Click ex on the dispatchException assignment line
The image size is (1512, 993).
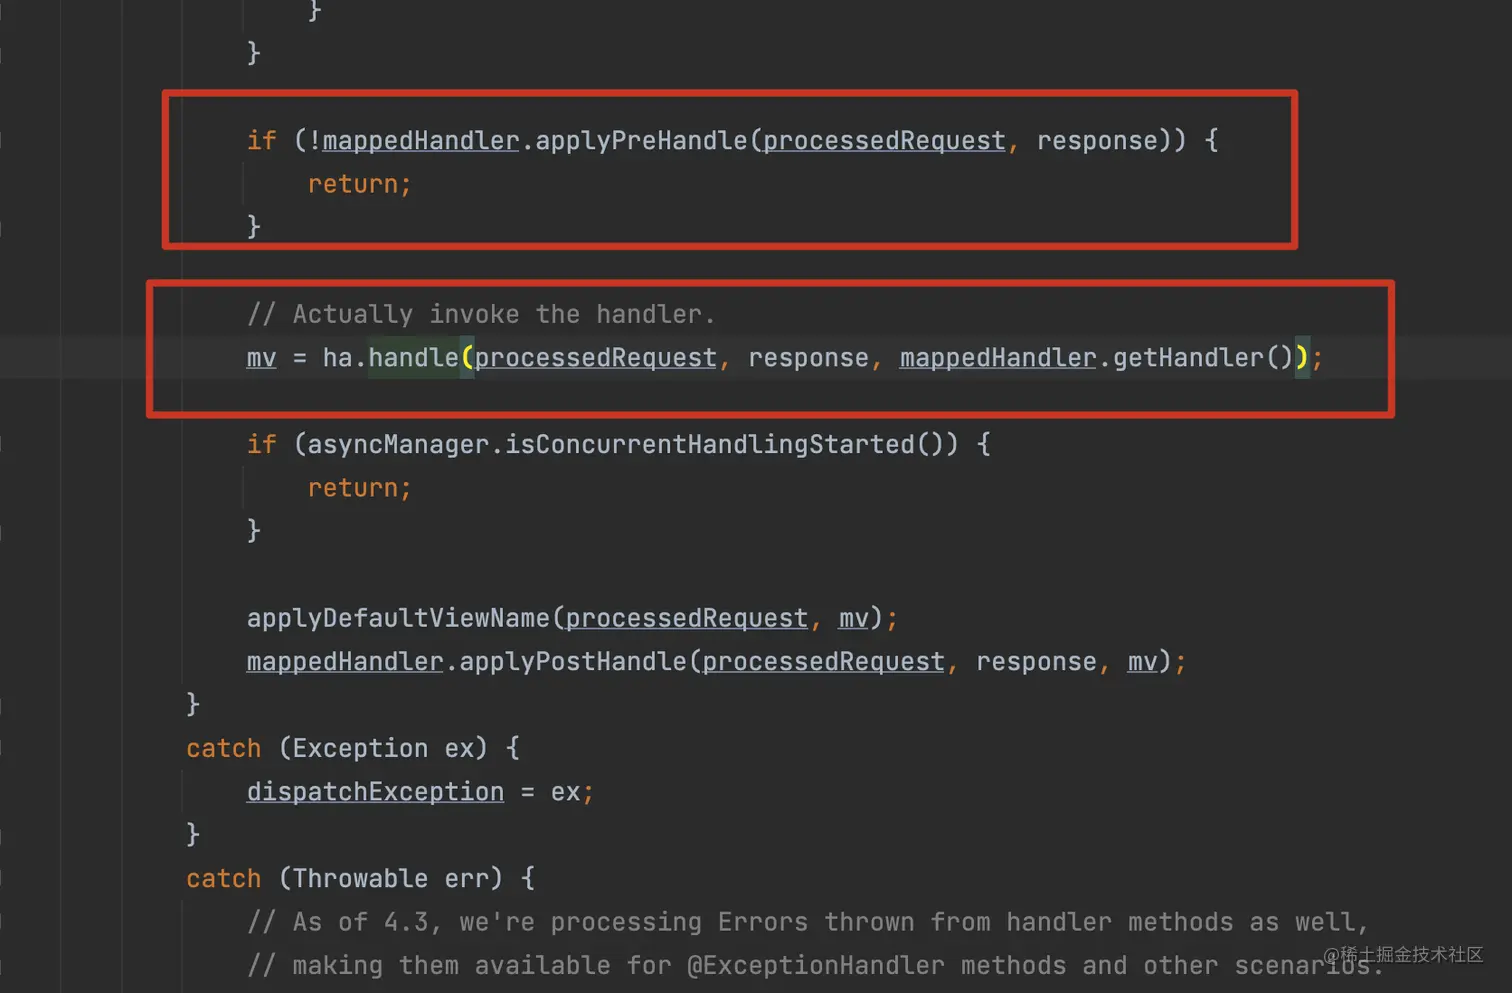pos(565,792)
